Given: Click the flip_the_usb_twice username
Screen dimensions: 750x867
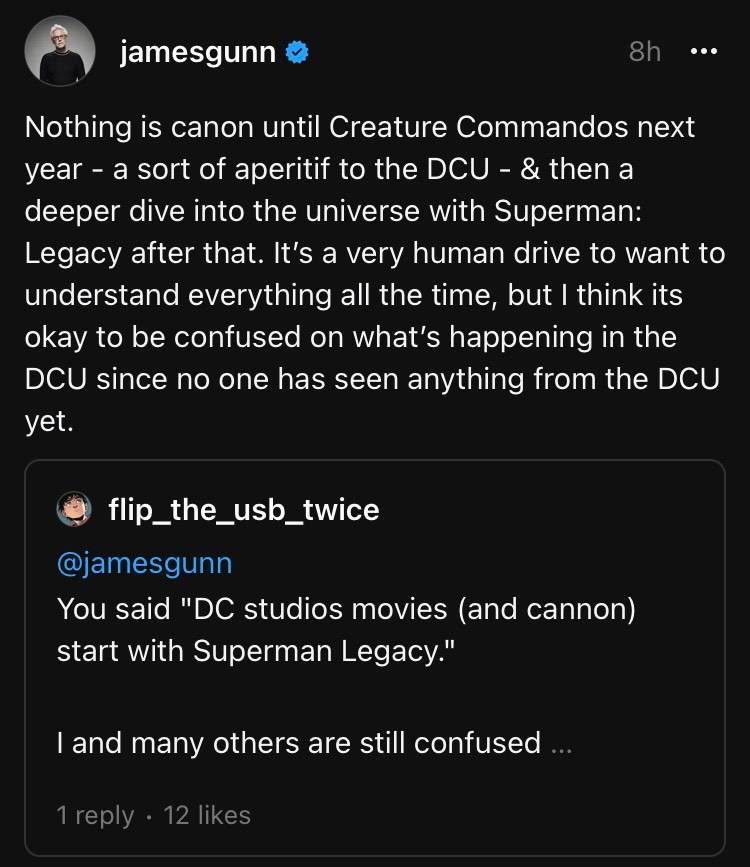Looking at the screenshot, I should click(x=243, y=510).
